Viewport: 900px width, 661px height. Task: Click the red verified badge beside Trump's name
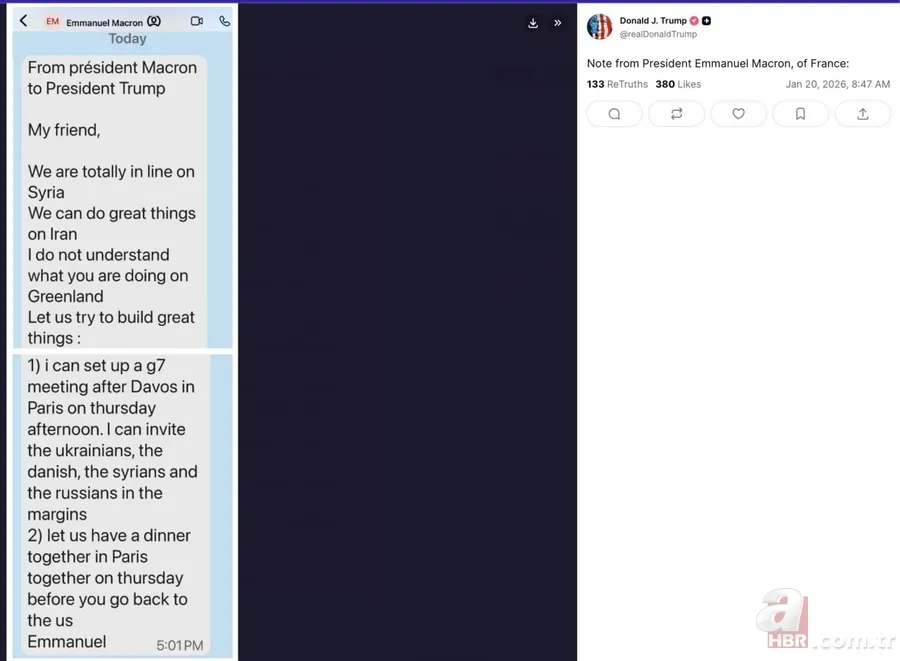pos(694,21)
